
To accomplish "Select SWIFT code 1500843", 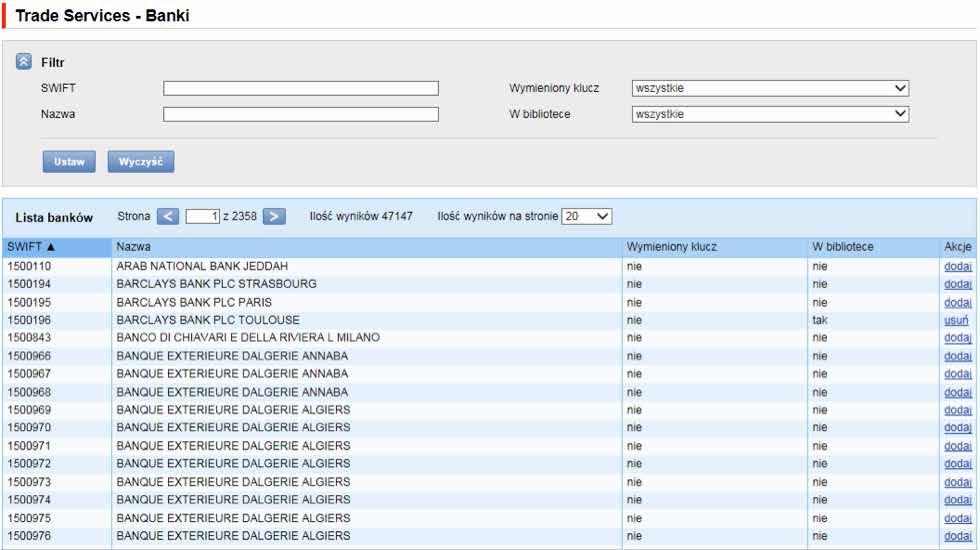I will [x=29, y=338].
